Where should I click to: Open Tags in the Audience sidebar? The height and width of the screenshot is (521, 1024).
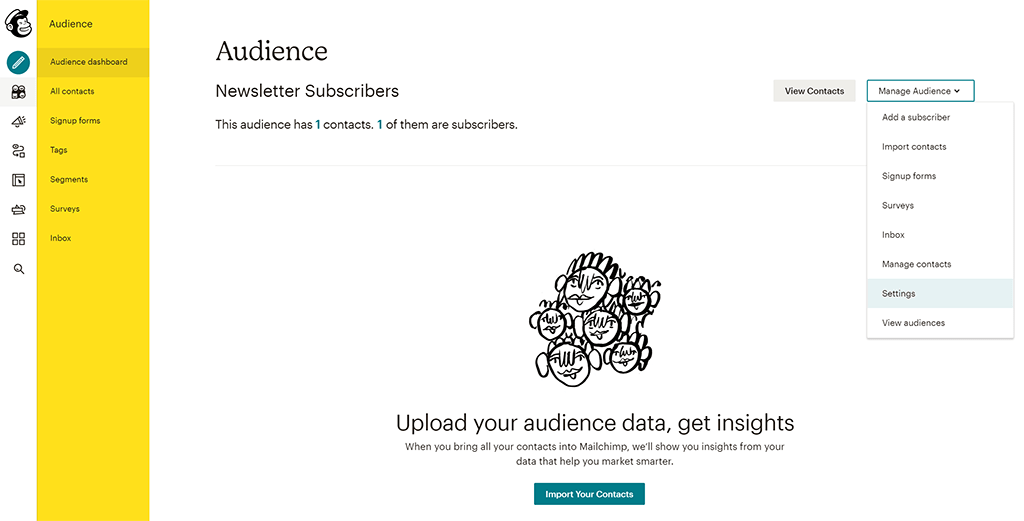tap(59, 150)
